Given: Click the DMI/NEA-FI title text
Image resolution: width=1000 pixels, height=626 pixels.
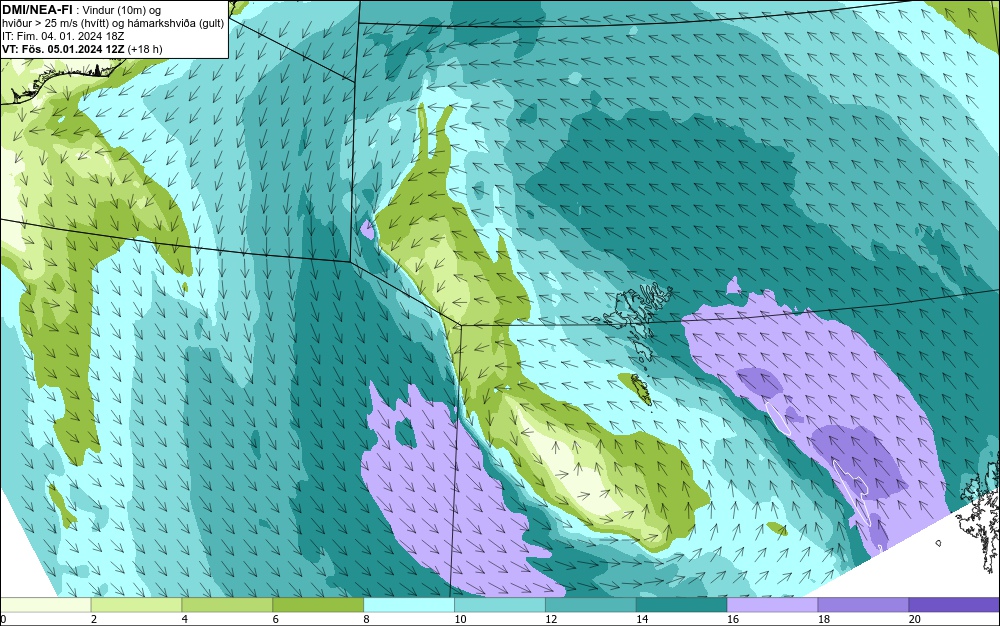Looking at the screenshot, I should tap(38, 9).
